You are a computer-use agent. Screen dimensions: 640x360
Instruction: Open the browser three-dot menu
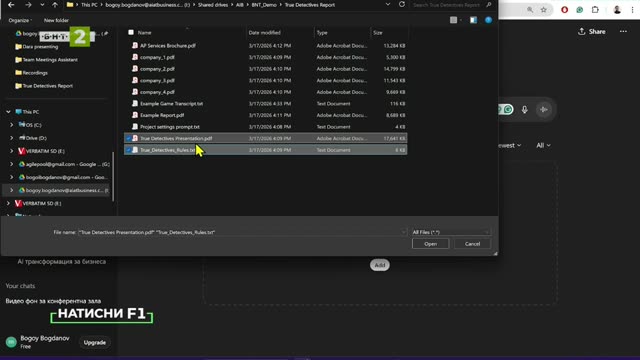tap(632, 9)
